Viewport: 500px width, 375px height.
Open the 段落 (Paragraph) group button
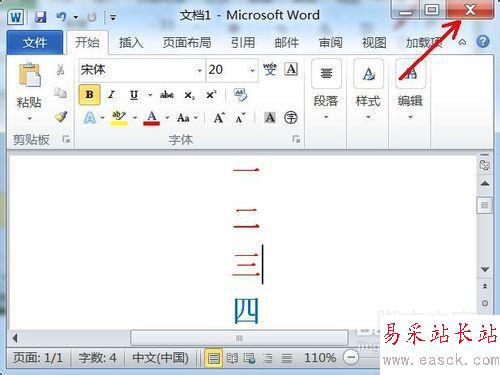[x=326, y=90]
